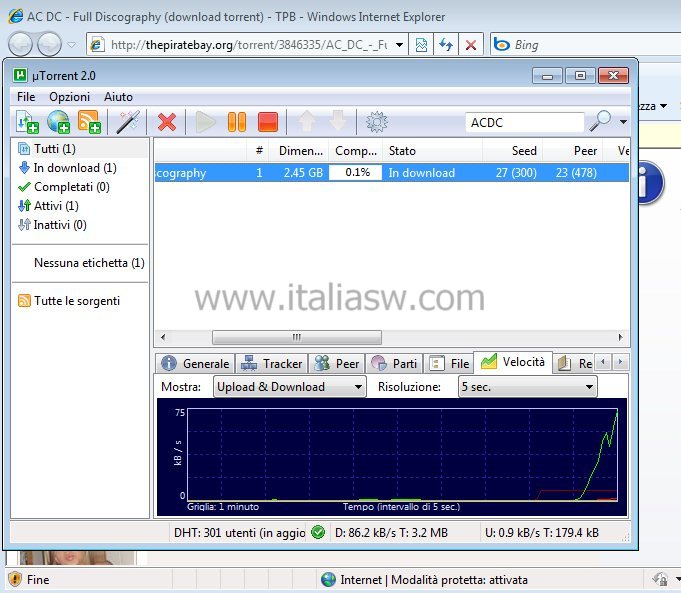Click the green network status check icon
This screenshot has width=681, height=593.
(318, 532)
